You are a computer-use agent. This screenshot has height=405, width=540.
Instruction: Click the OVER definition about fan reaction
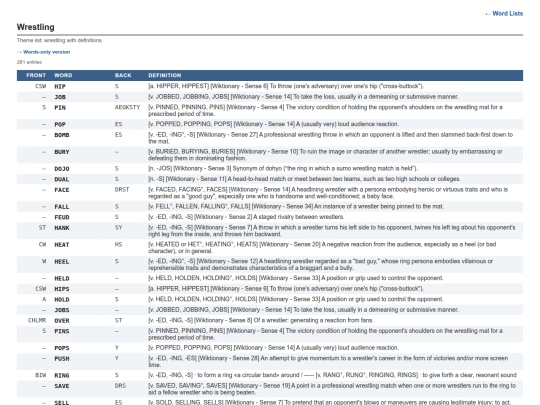click(261, 320)
